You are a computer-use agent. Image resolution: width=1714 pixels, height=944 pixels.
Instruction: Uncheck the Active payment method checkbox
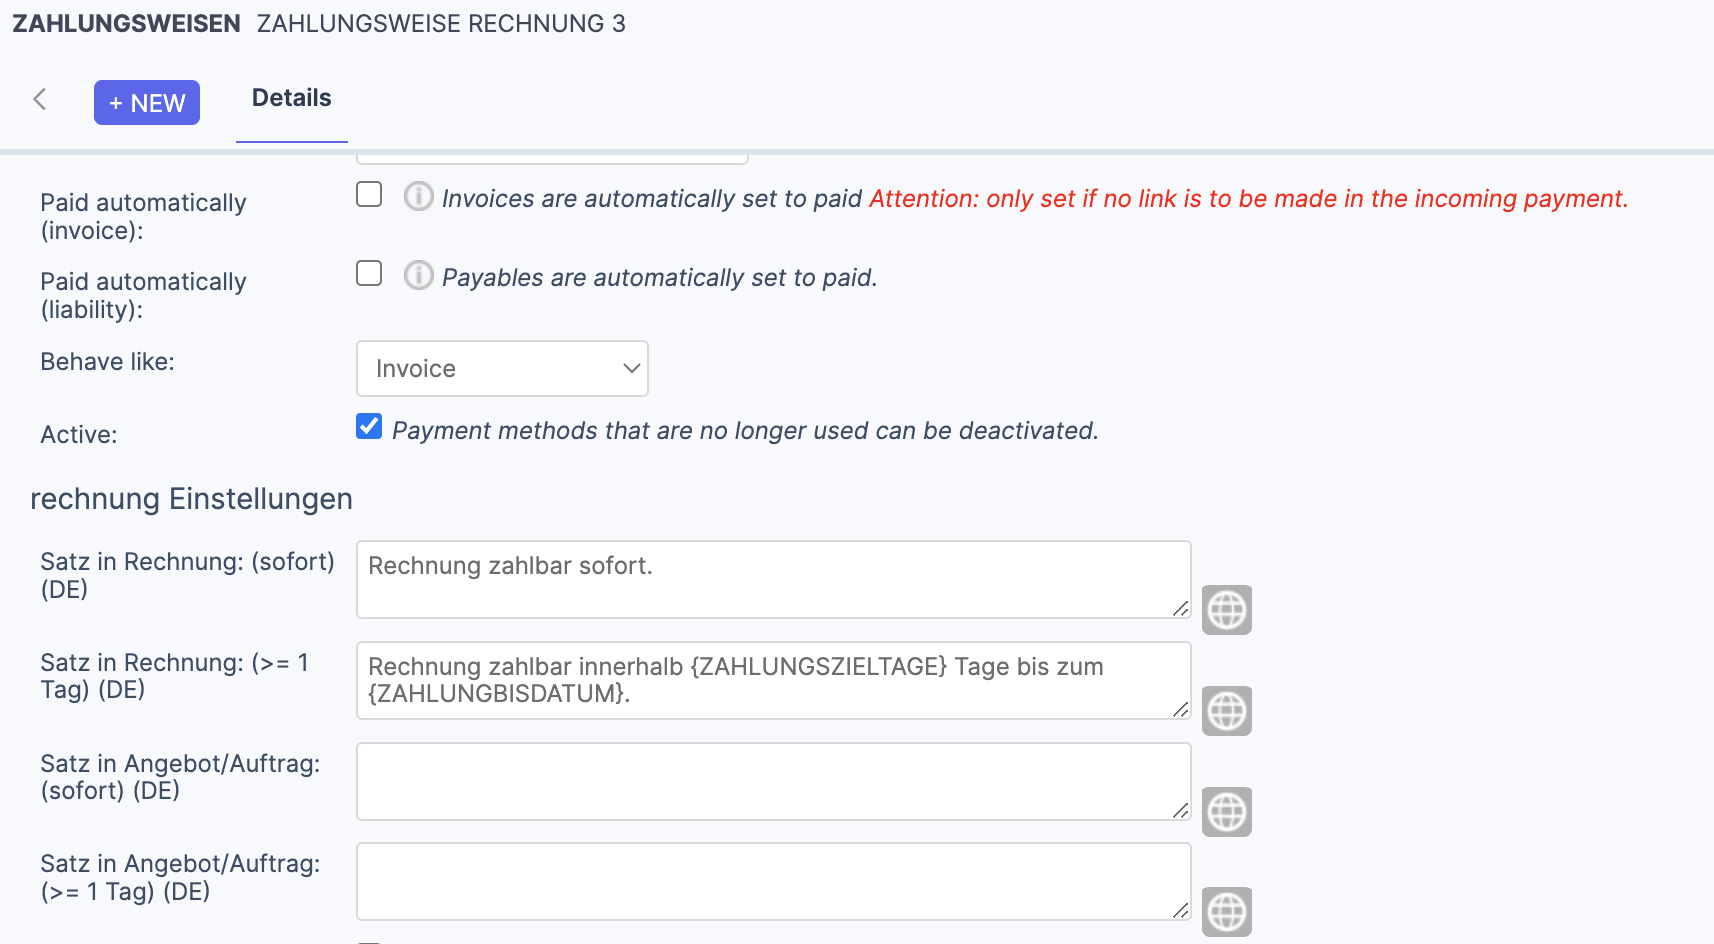[x=369, y=427]
